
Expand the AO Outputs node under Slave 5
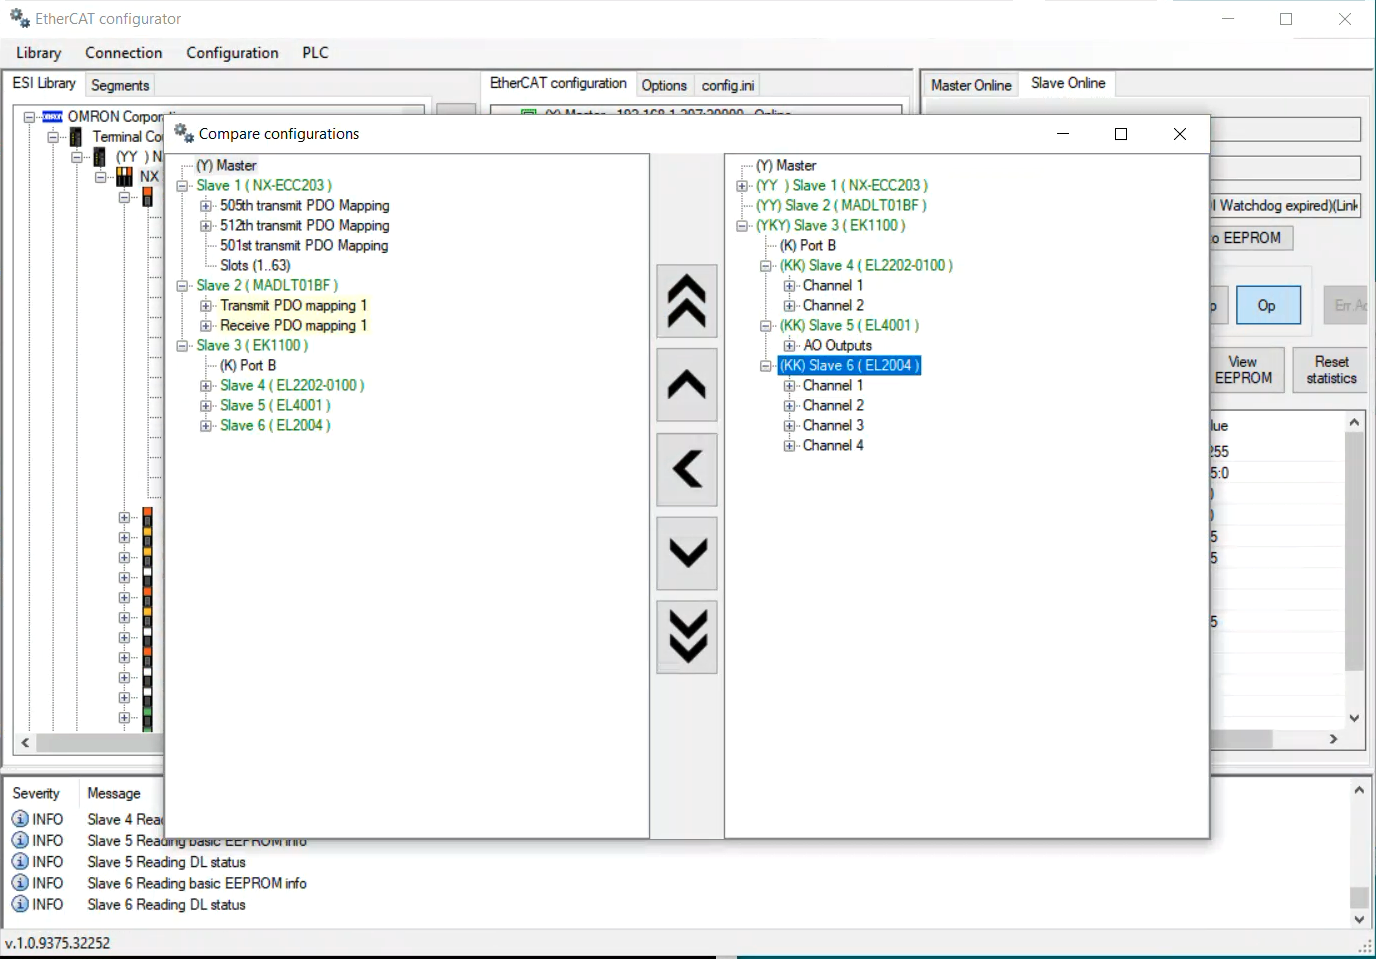coord(790,346)
